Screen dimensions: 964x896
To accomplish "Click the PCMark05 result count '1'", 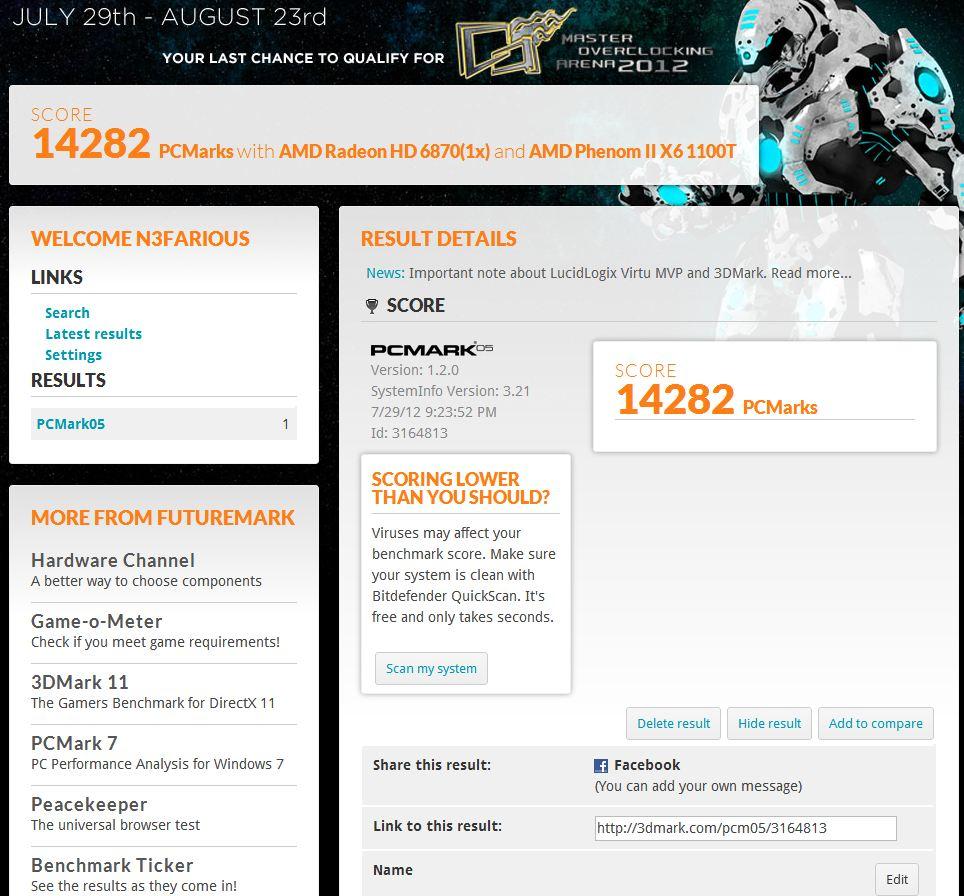I will [285, 424].
